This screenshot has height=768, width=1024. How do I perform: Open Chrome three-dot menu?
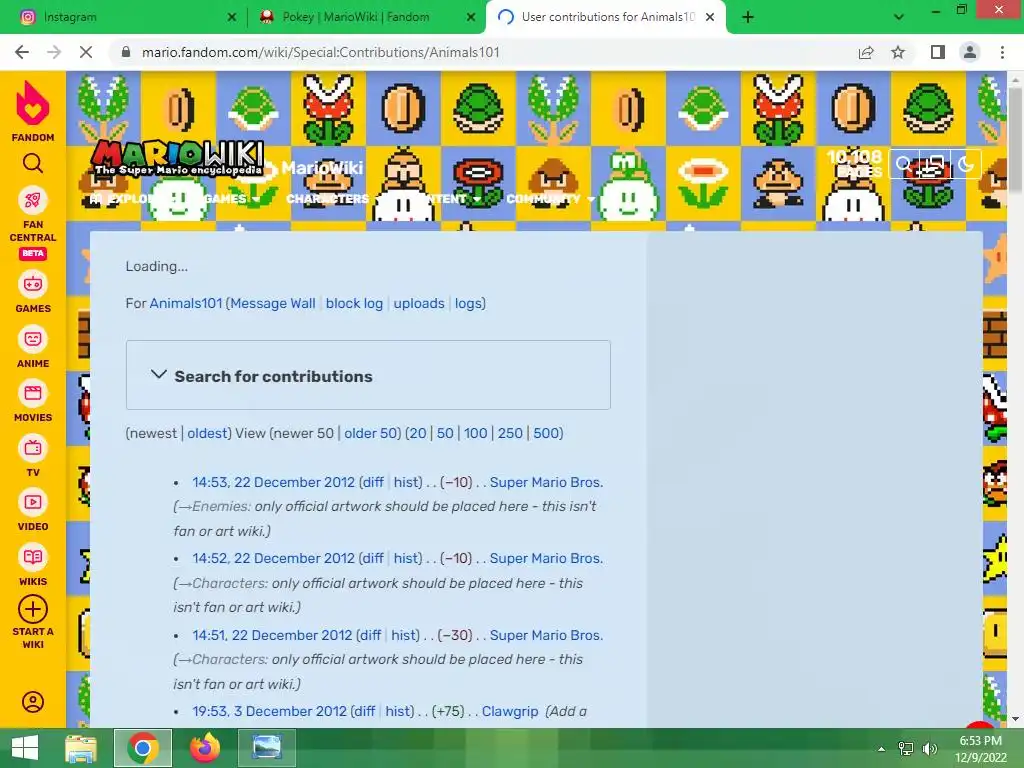pyautogui.click(x=1002, y=52)
